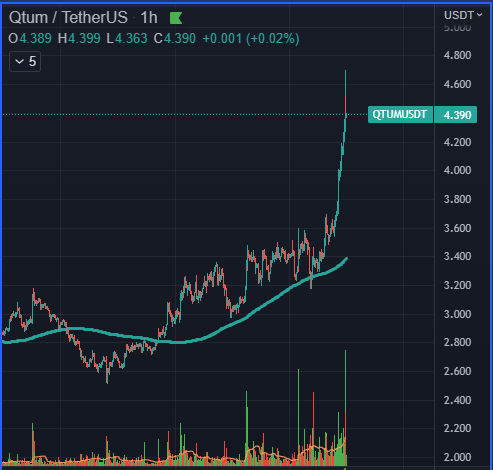Viewport: 493px width, 470px height.
Task: Click the 4.000 price axis label
Action: coord(457,170)
